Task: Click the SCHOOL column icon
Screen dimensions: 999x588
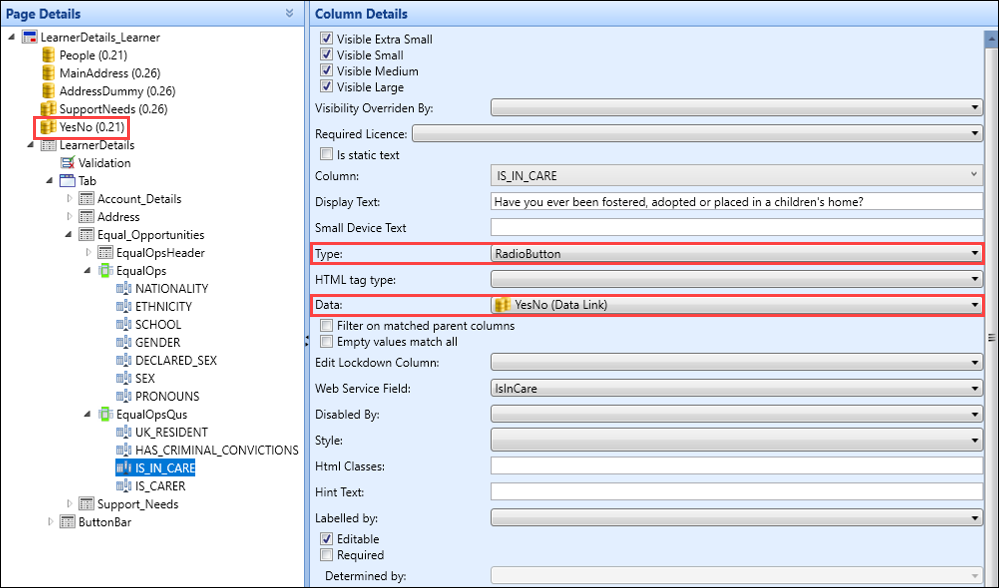Action: [x=124, y=324]
